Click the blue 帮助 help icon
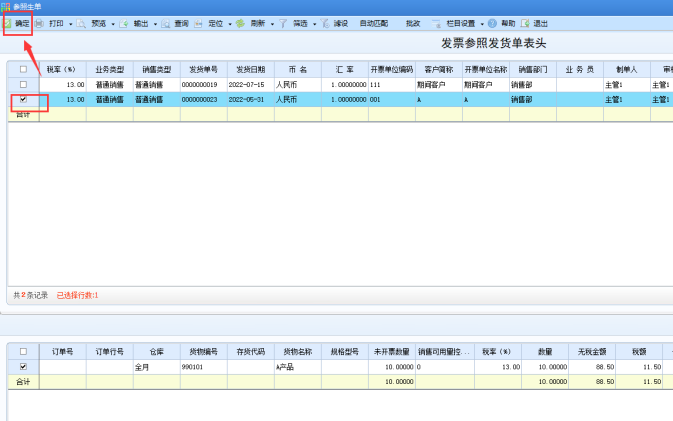 (492, 24)
